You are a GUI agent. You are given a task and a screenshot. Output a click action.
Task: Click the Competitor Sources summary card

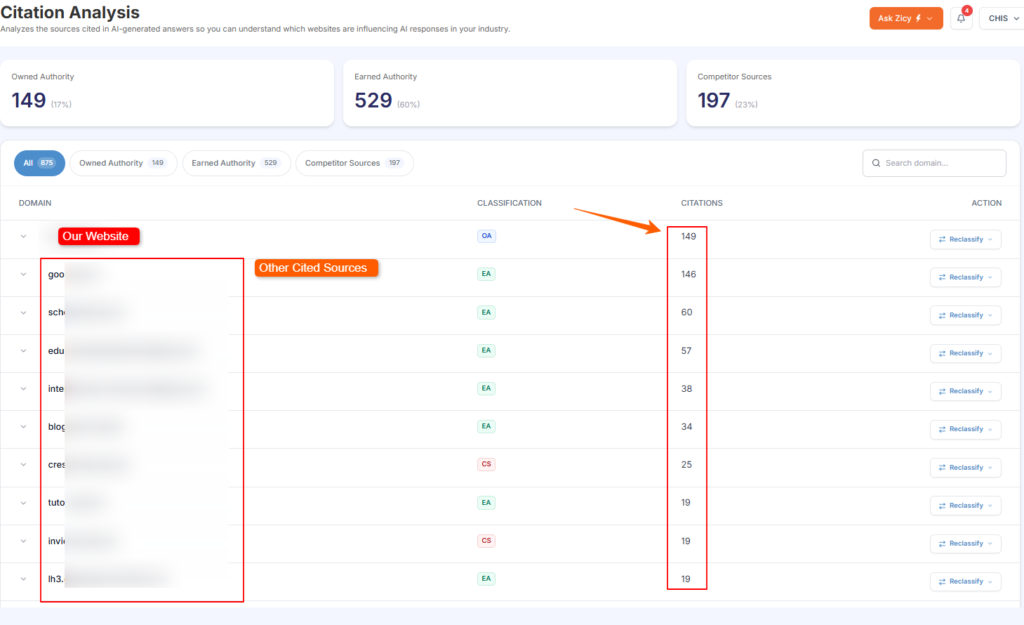(852, 92)
